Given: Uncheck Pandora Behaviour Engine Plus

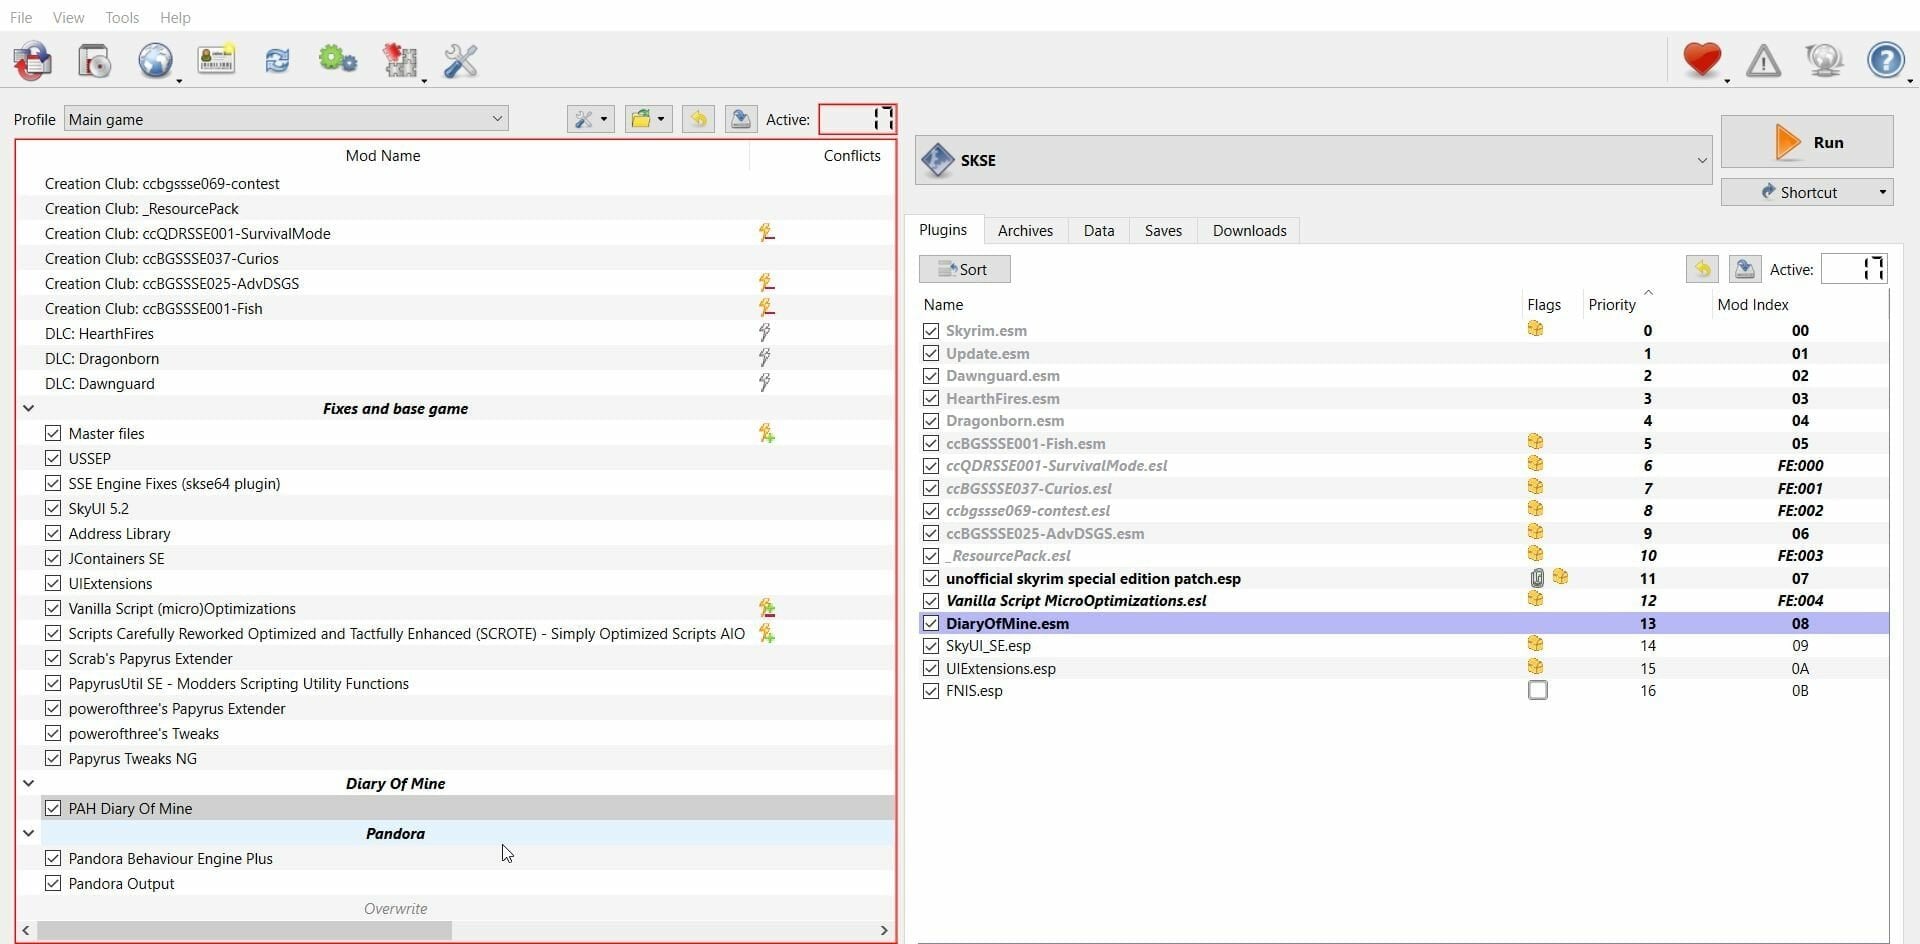Looking at the screenshot, I should (53, 858).
